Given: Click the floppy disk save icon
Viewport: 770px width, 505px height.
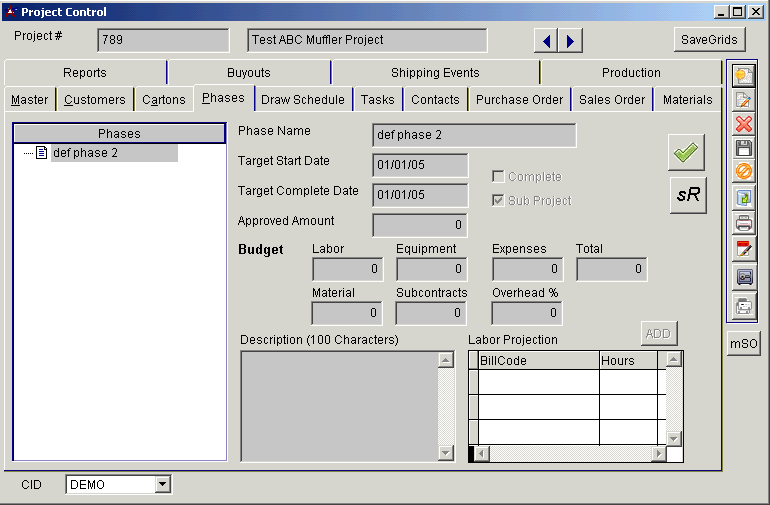Looking at the screenshot, I should pyautogui.click(x=743, y=148).
